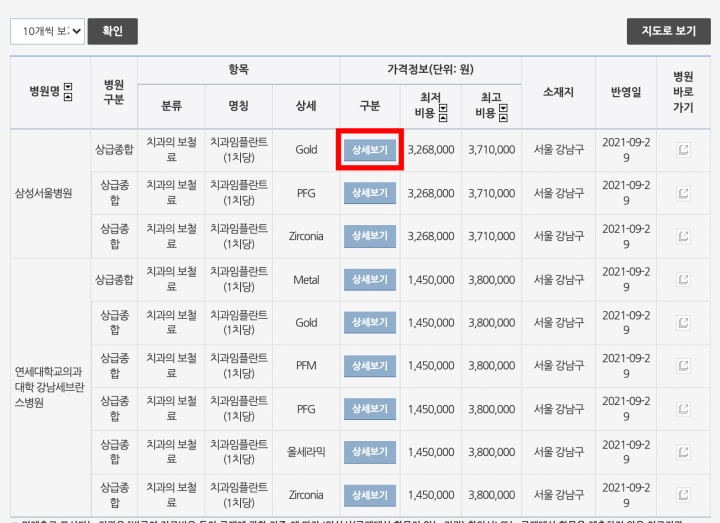This screenshot has height=523, width=720.
Task: Click the 명칭 column header
Action: (238, 106)
